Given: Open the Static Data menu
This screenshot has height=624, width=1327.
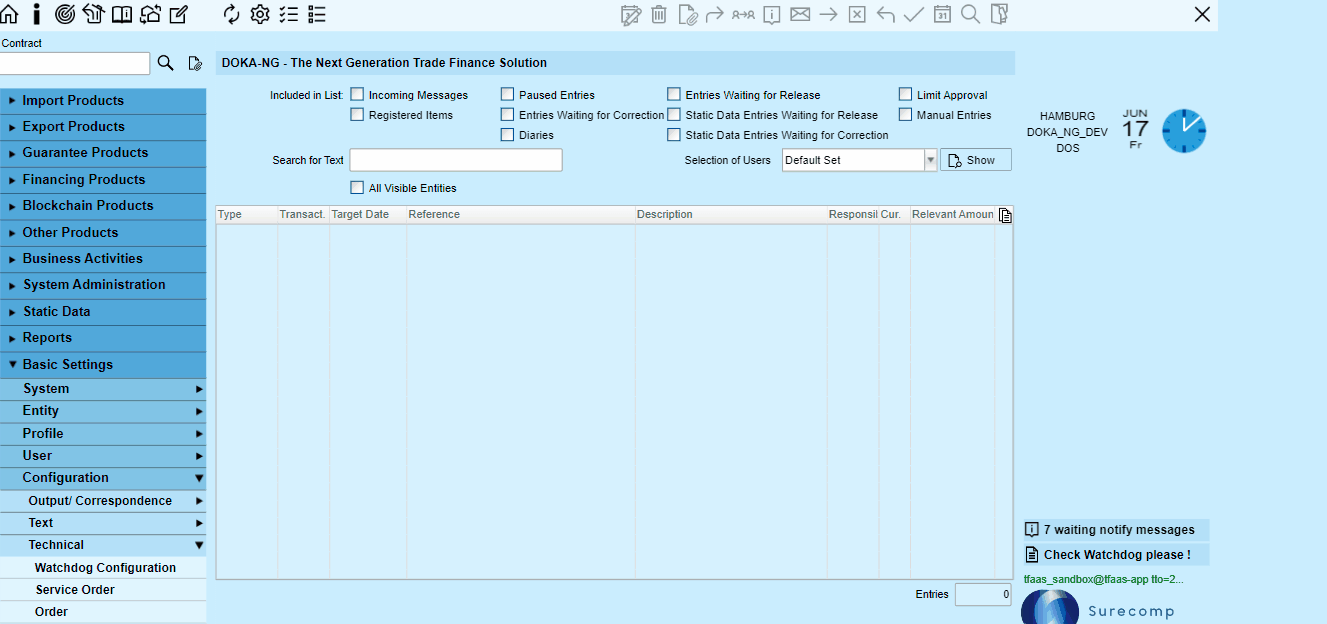Looking at the screenshot, I should point(103,312).
